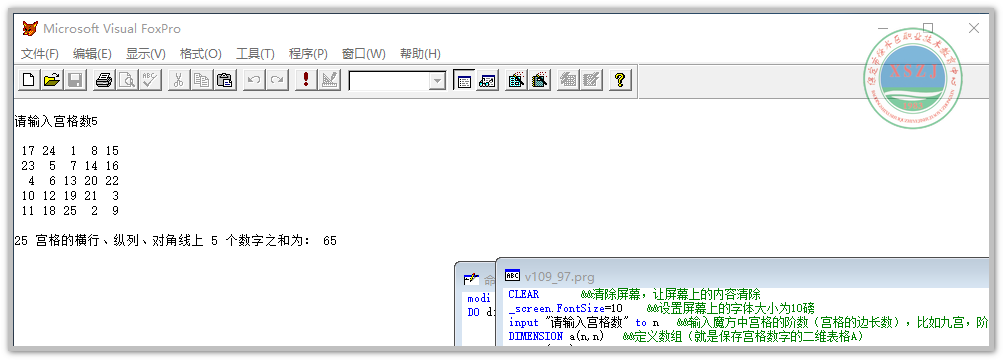Open the 文件(F) menu

click(40, 54)
